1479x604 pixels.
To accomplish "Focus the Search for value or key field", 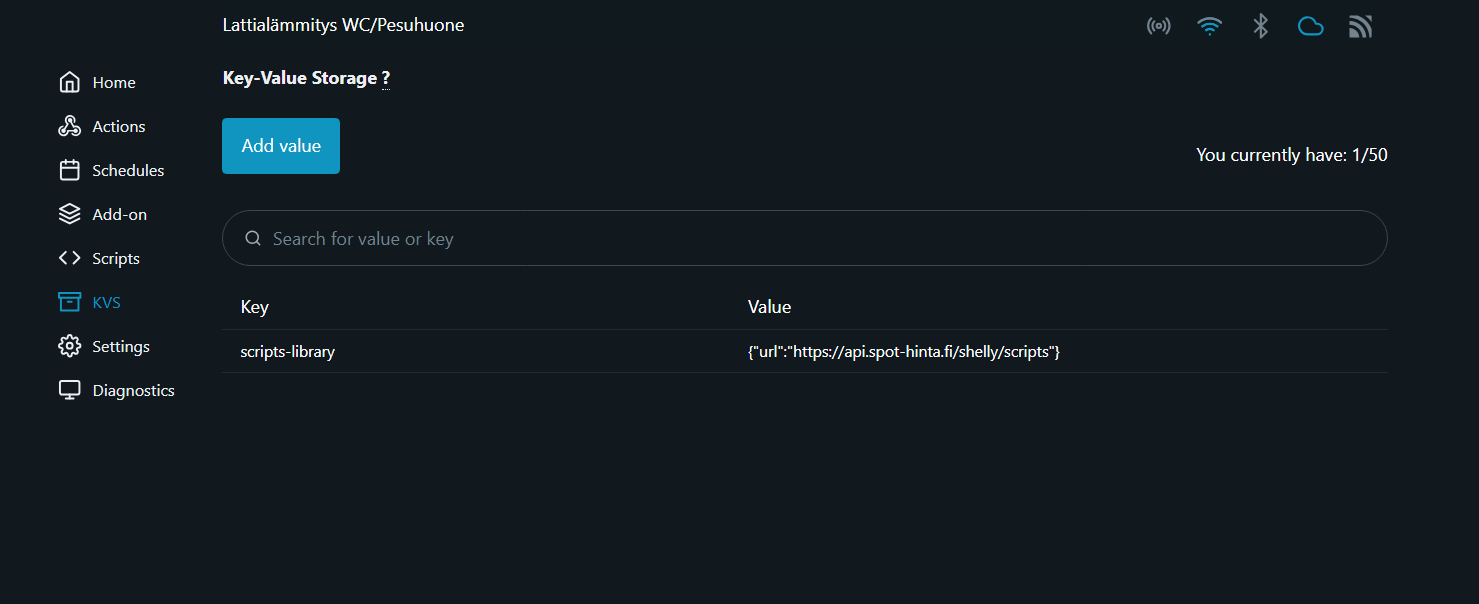I will pyautogui.click(x=804, y=238).
